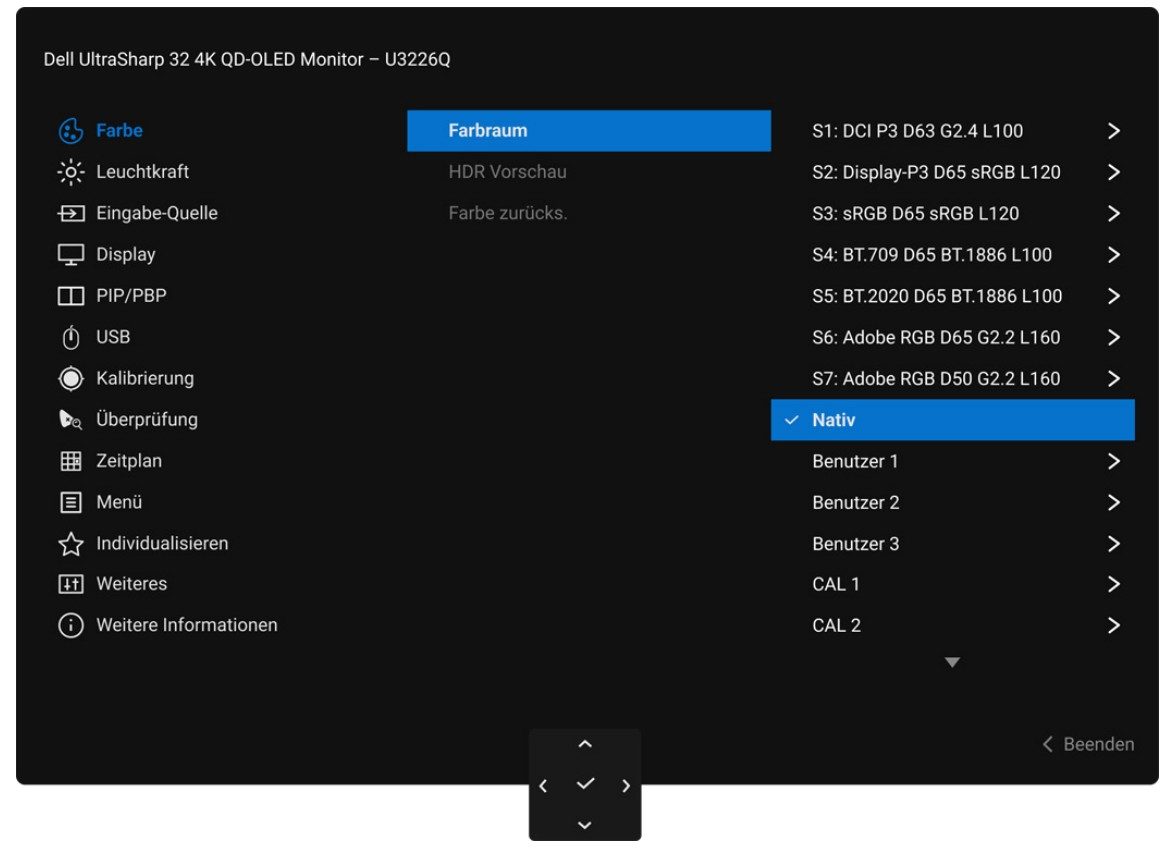The height and width of the screenshot is (852, 1170).
Task: Select the Nativ color space
Action: [953, 420]
